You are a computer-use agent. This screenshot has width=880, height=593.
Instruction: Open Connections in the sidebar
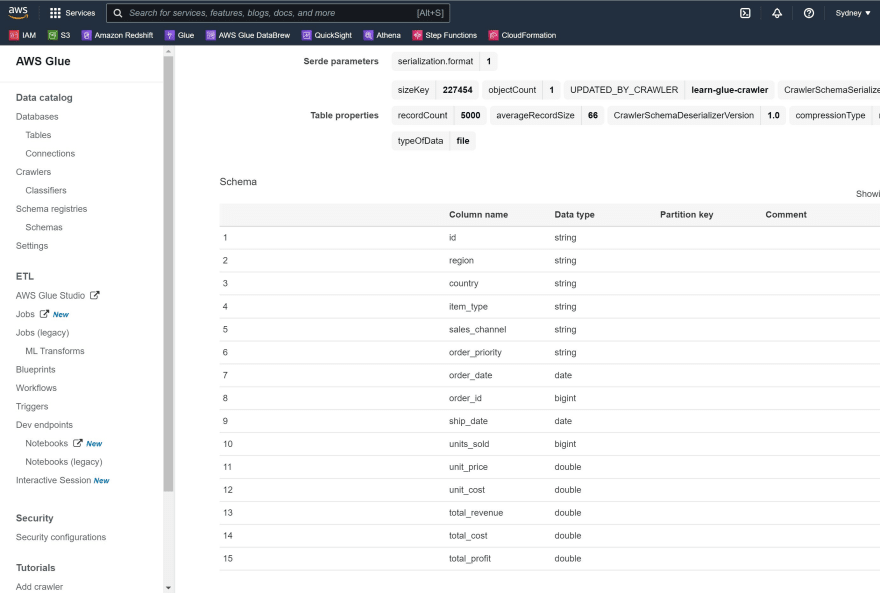pos(50,154)
